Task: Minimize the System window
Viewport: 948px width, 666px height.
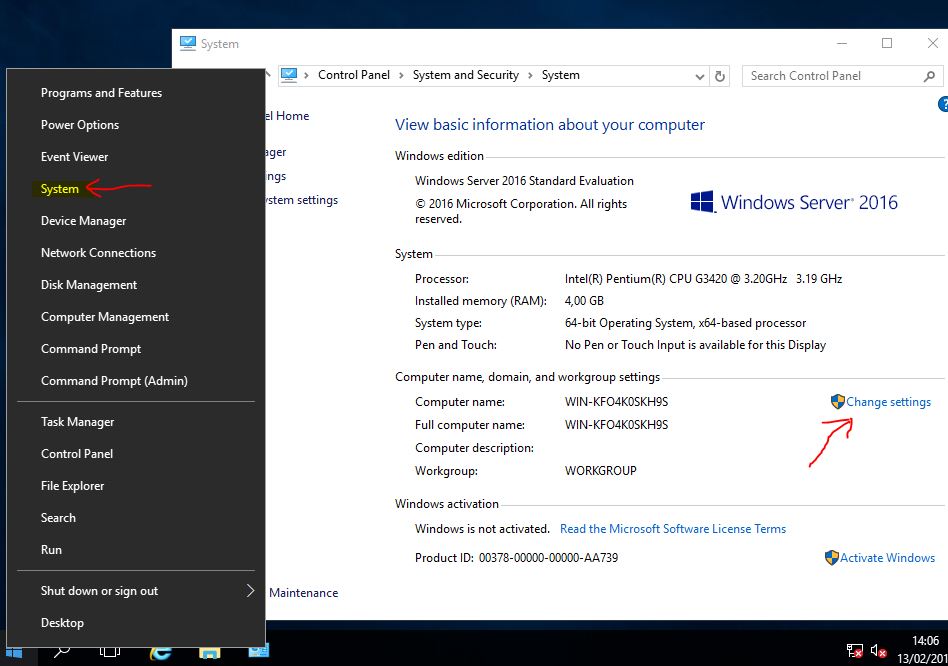Action: coord(842,44)
